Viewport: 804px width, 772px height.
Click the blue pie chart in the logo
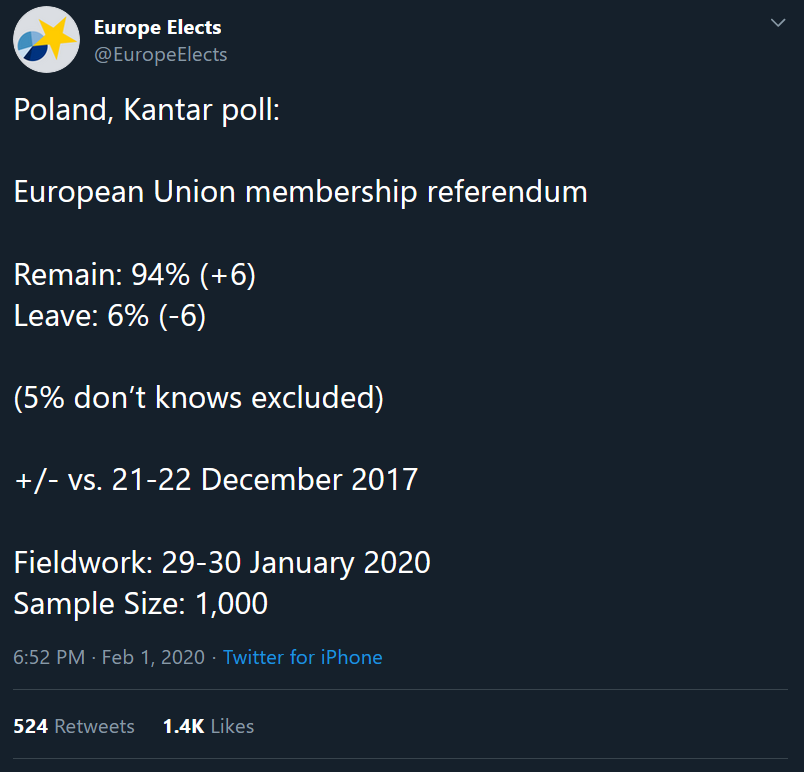coord(32,47)
